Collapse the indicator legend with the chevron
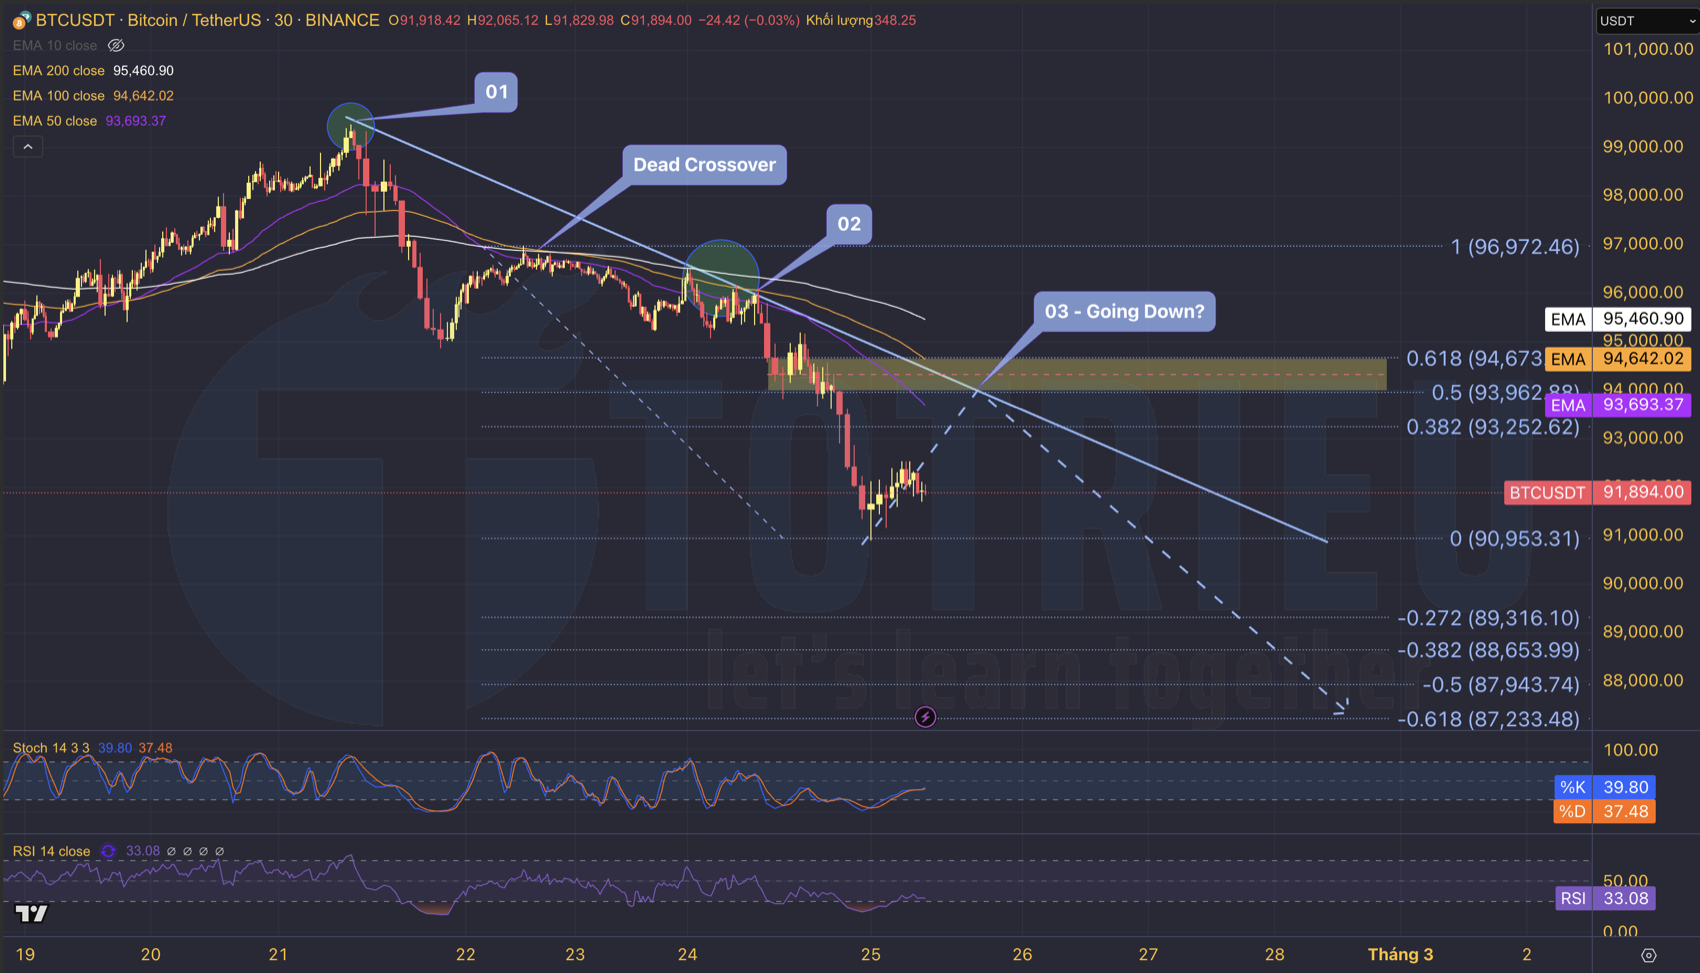Image resolution: width=1700 pixels, height=973 pixels. coord(28,147)
